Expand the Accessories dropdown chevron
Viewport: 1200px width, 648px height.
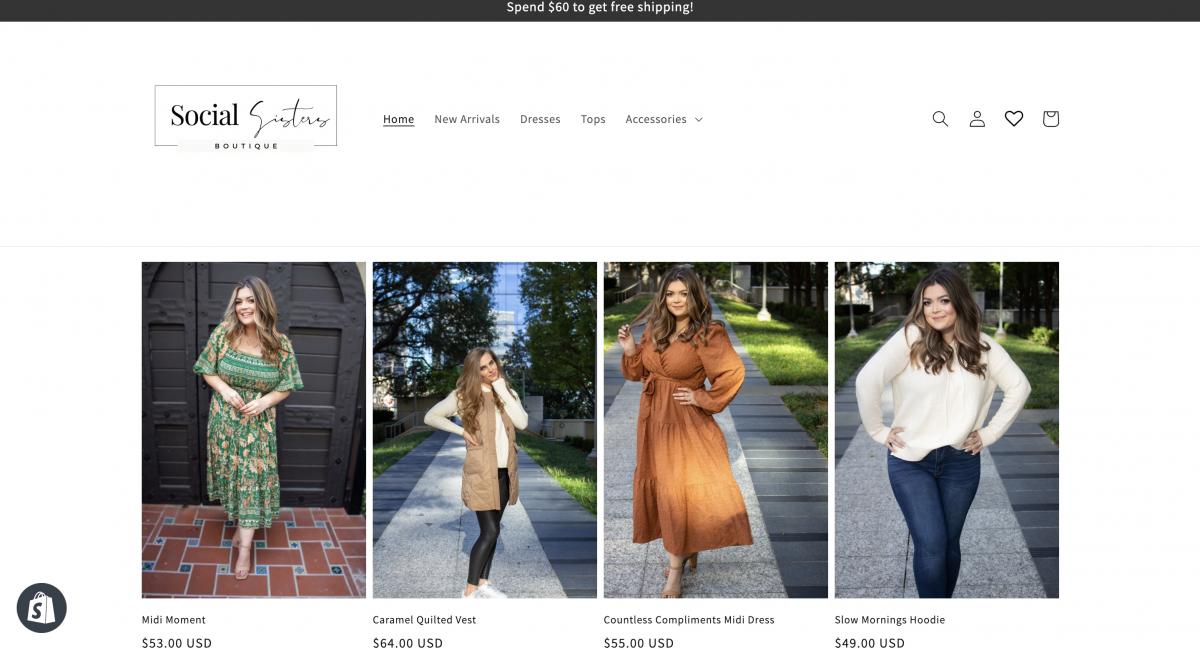pyautogui.click(x=699, y=119)
